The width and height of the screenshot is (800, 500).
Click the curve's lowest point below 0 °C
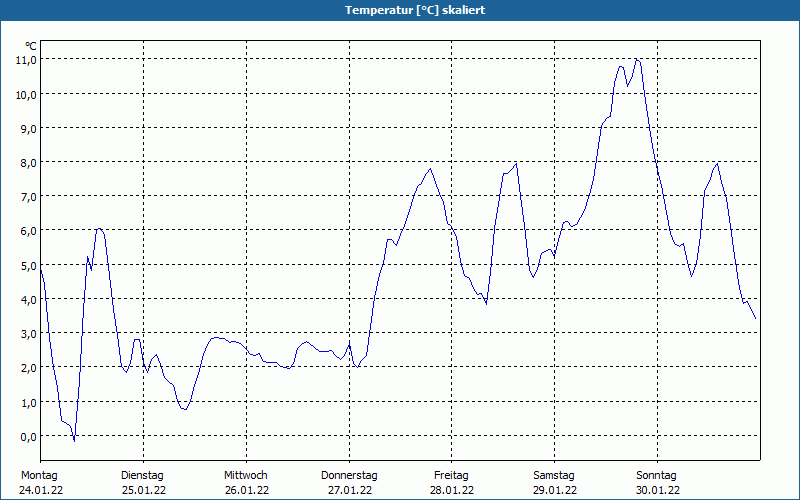(x=74, y=440)
